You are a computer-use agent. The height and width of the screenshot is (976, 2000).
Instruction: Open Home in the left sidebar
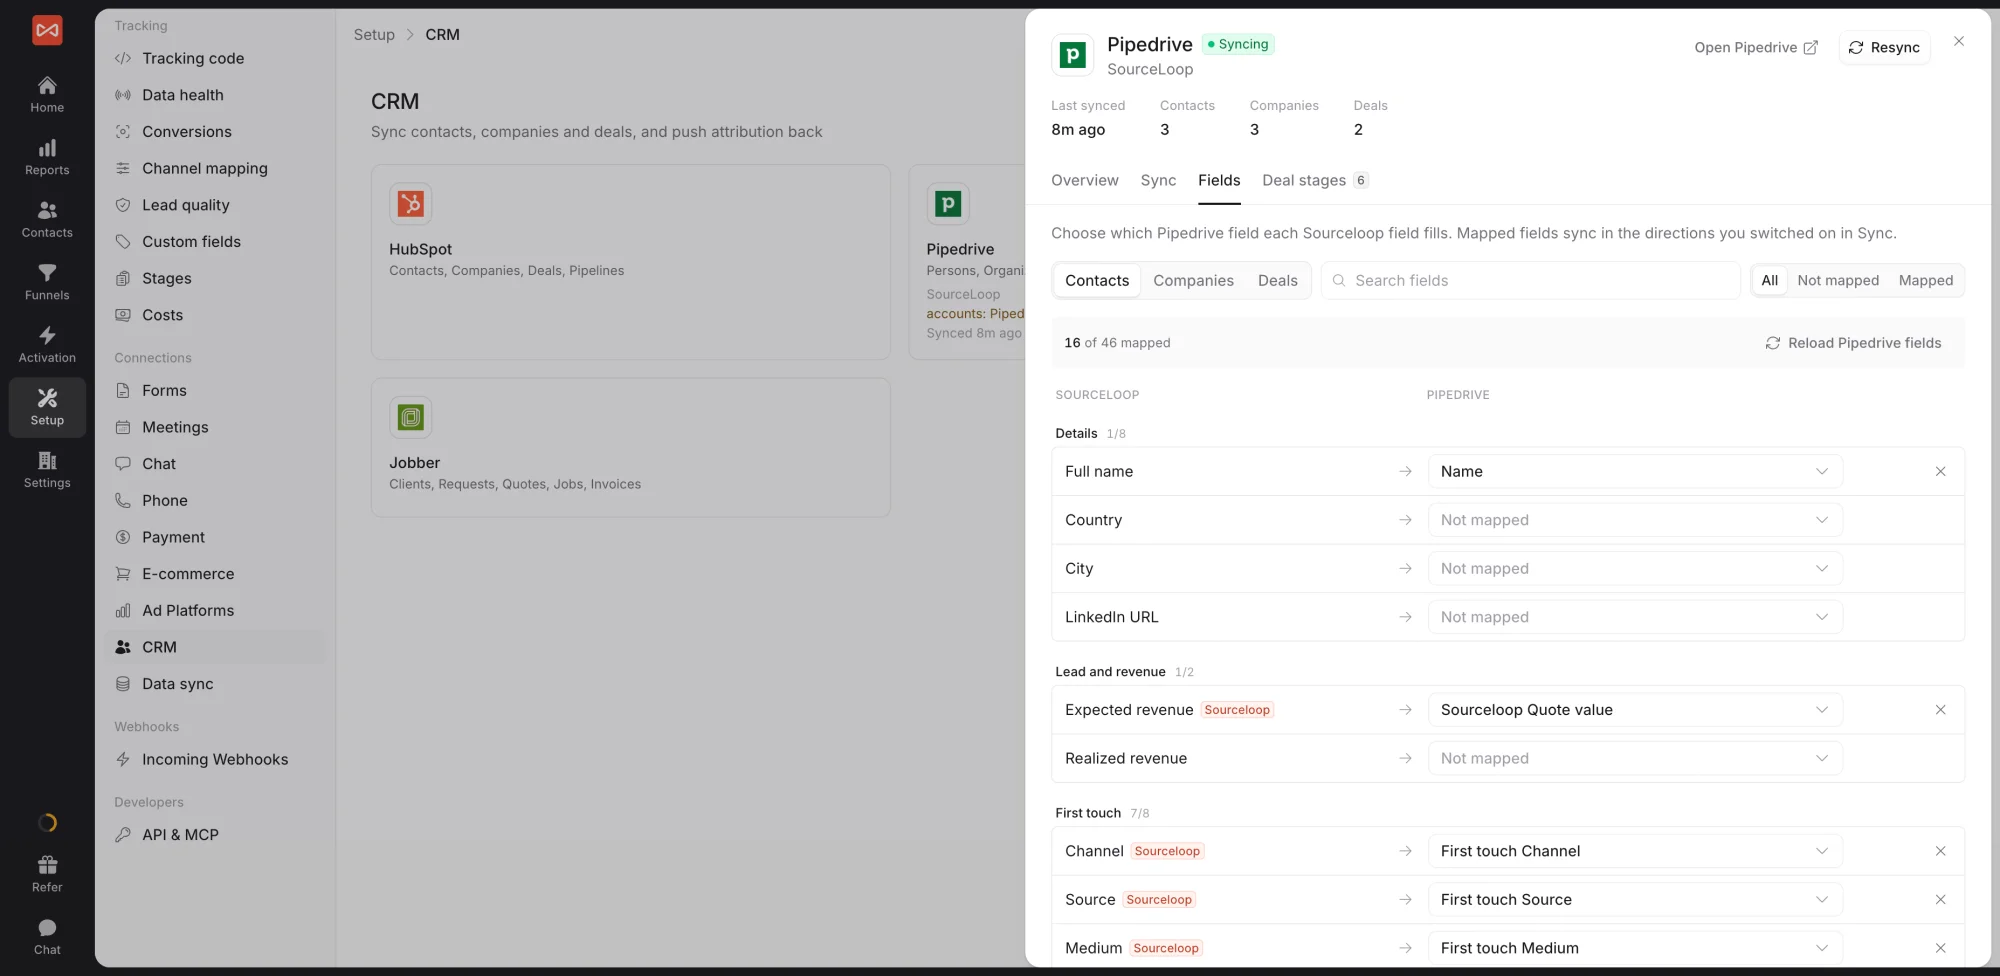[47, 94]
